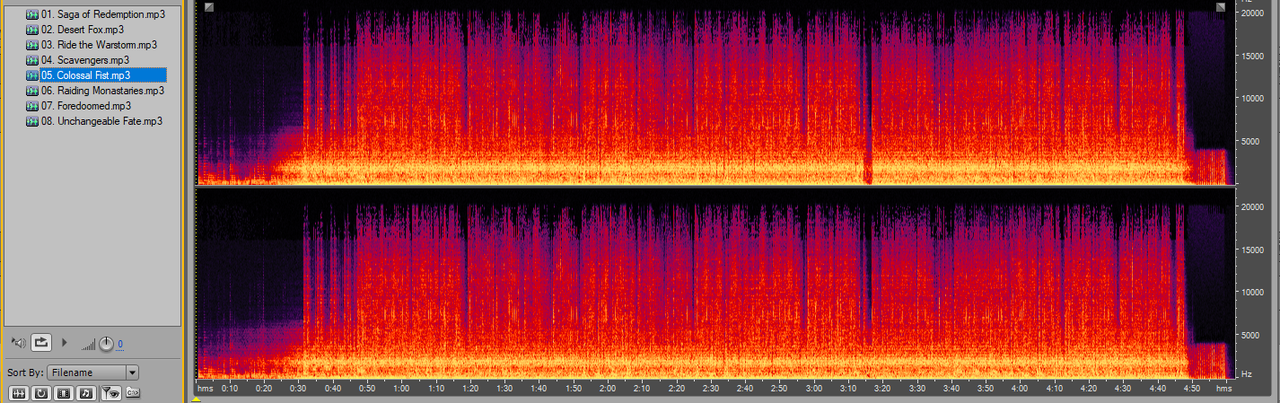Viewport: 1280px width, 403px height.
Task: Click the top-right fade-out handle
Action: 1220,7
